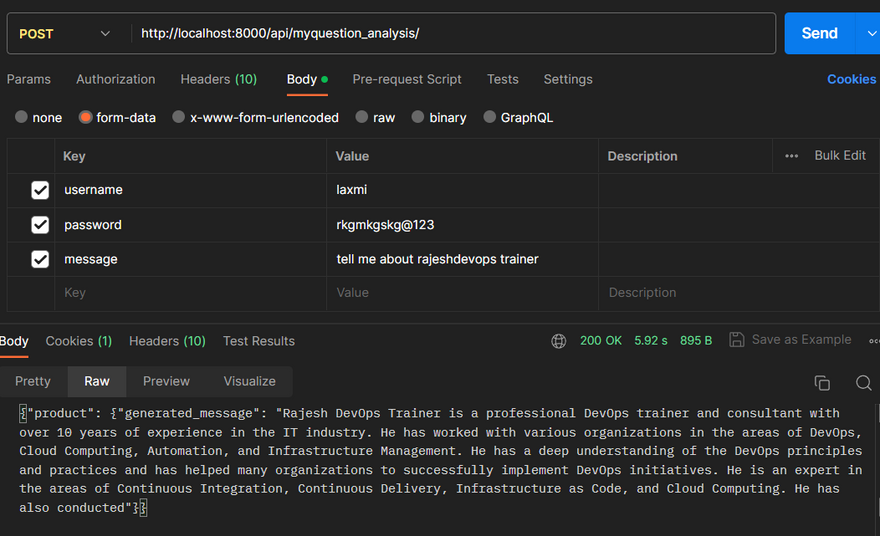Switch response view to Pretty
Viewport: 880px width, 536px height.
coord(33,381)
